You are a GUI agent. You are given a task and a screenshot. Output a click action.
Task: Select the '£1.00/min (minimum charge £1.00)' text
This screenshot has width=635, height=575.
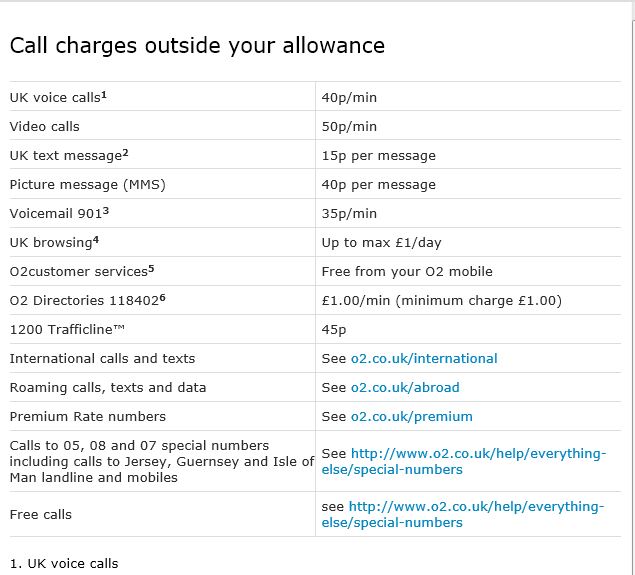[x=441, y=301]
